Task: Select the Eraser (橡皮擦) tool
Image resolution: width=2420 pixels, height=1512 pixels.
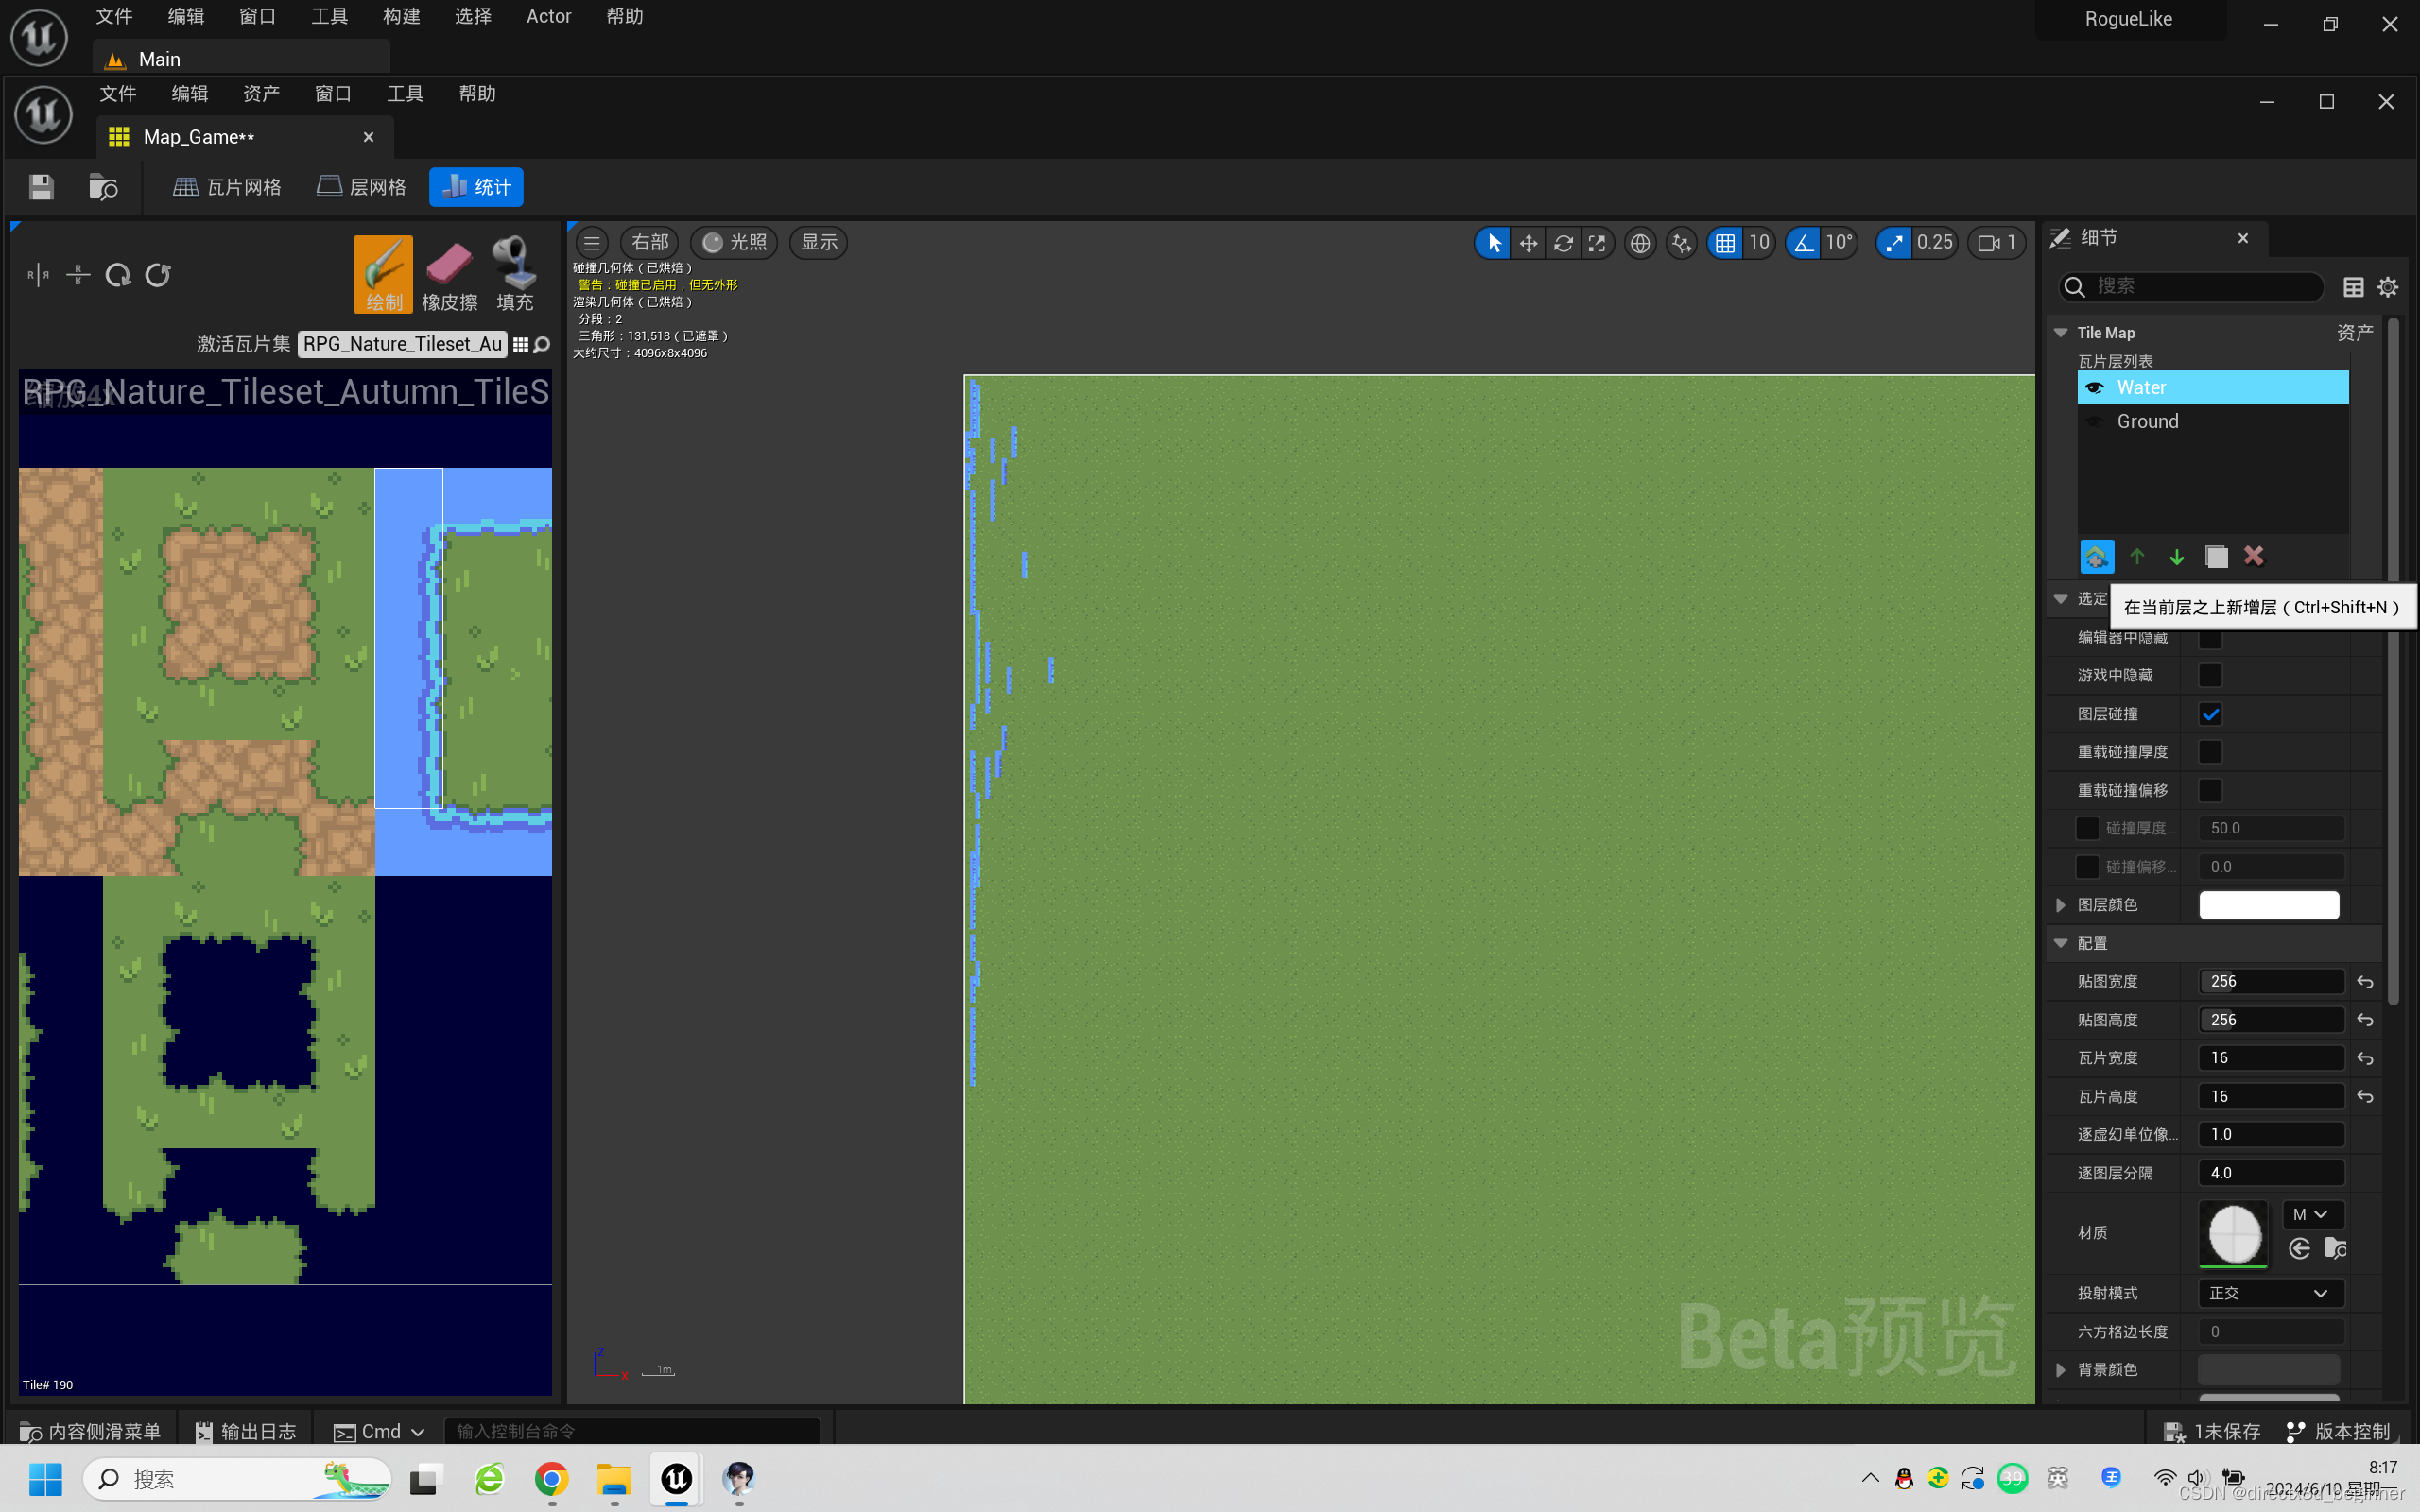Action: (x=449, y=274)
